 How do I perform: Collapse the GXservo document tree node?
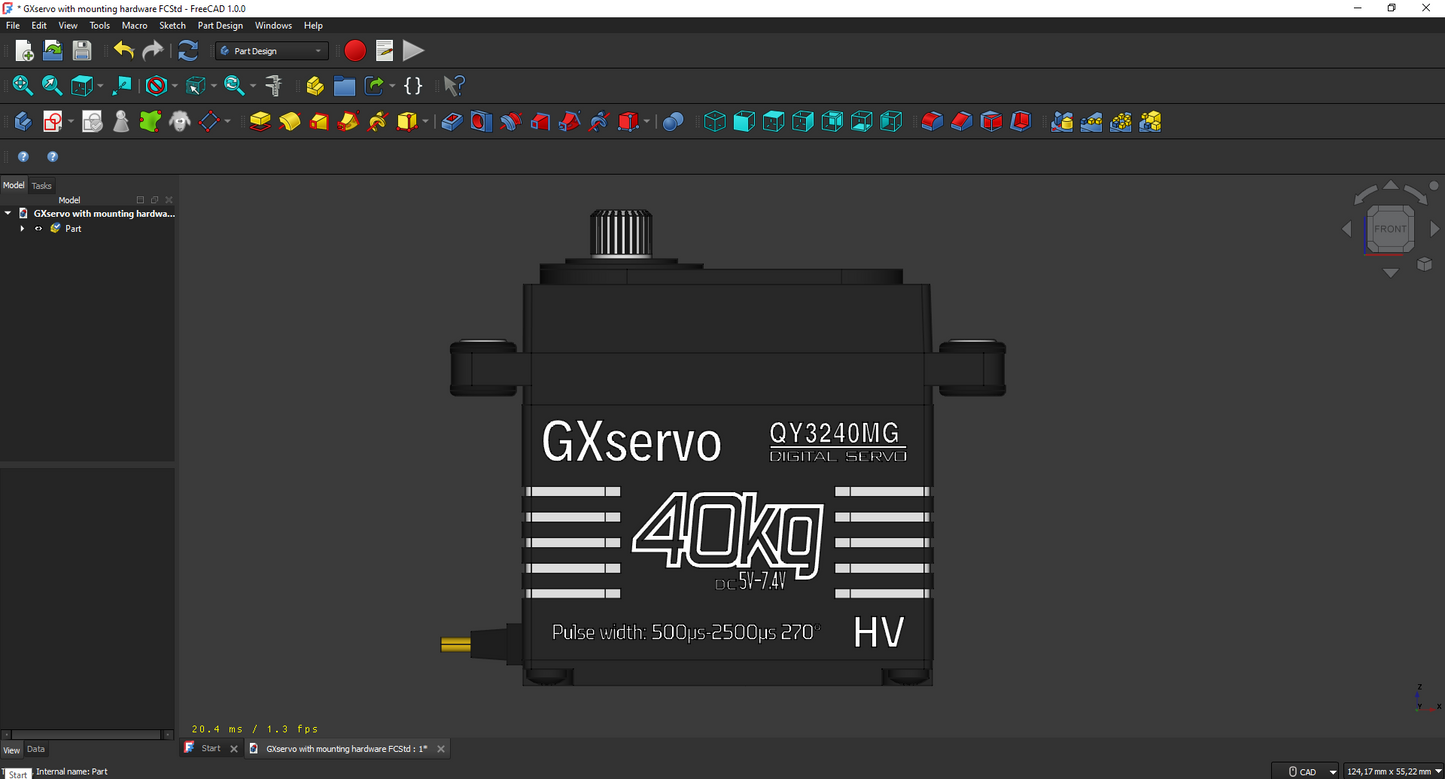(8, 213)
